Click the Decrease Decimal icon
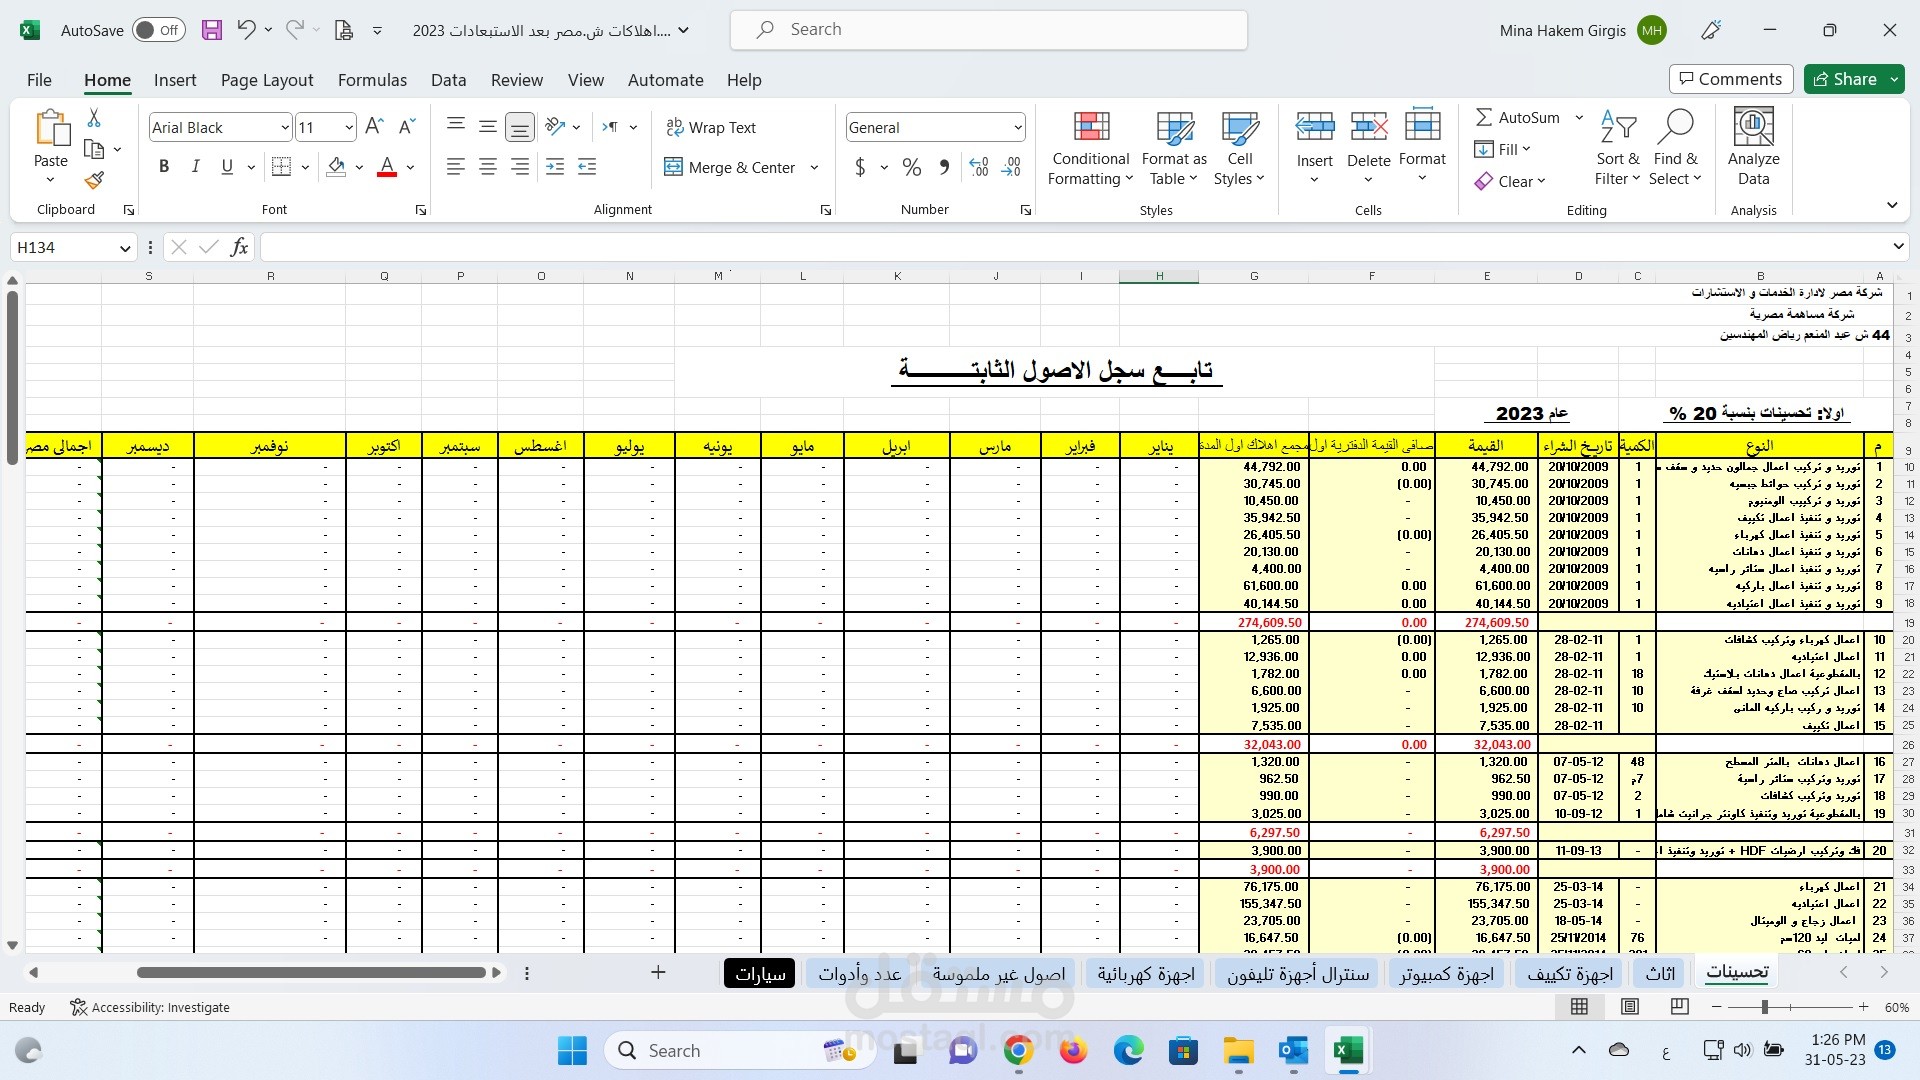 click(x=1011, y=167)
